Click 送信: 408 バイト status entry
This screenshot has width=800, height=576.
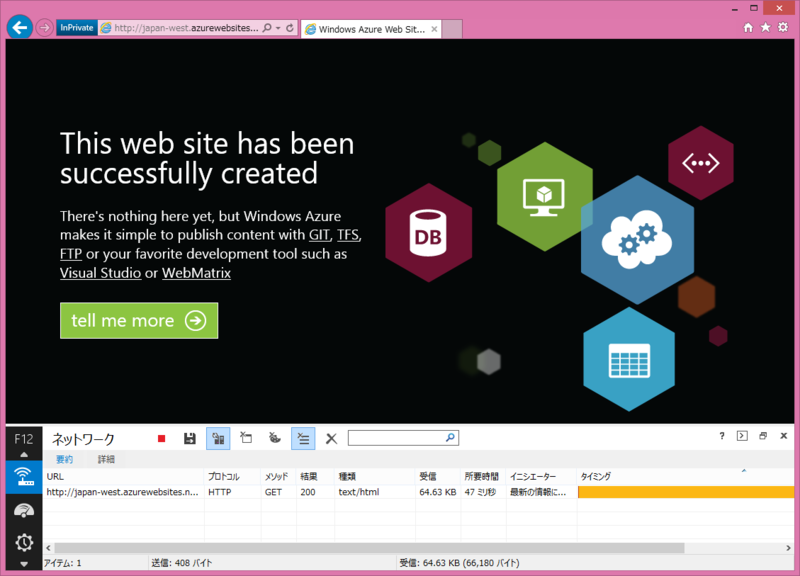[182, 563]
